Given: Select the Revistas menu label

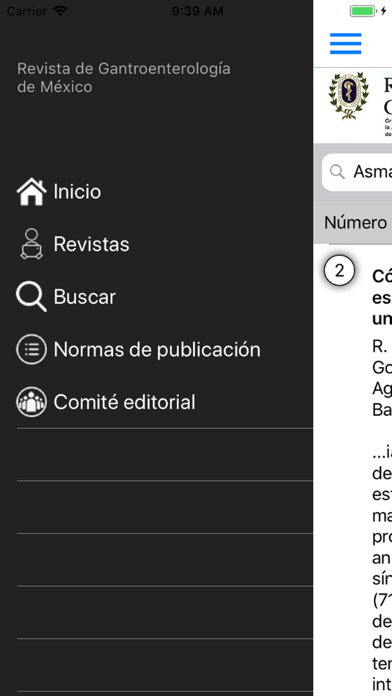Looking at the screenshot, I should 91,244.
